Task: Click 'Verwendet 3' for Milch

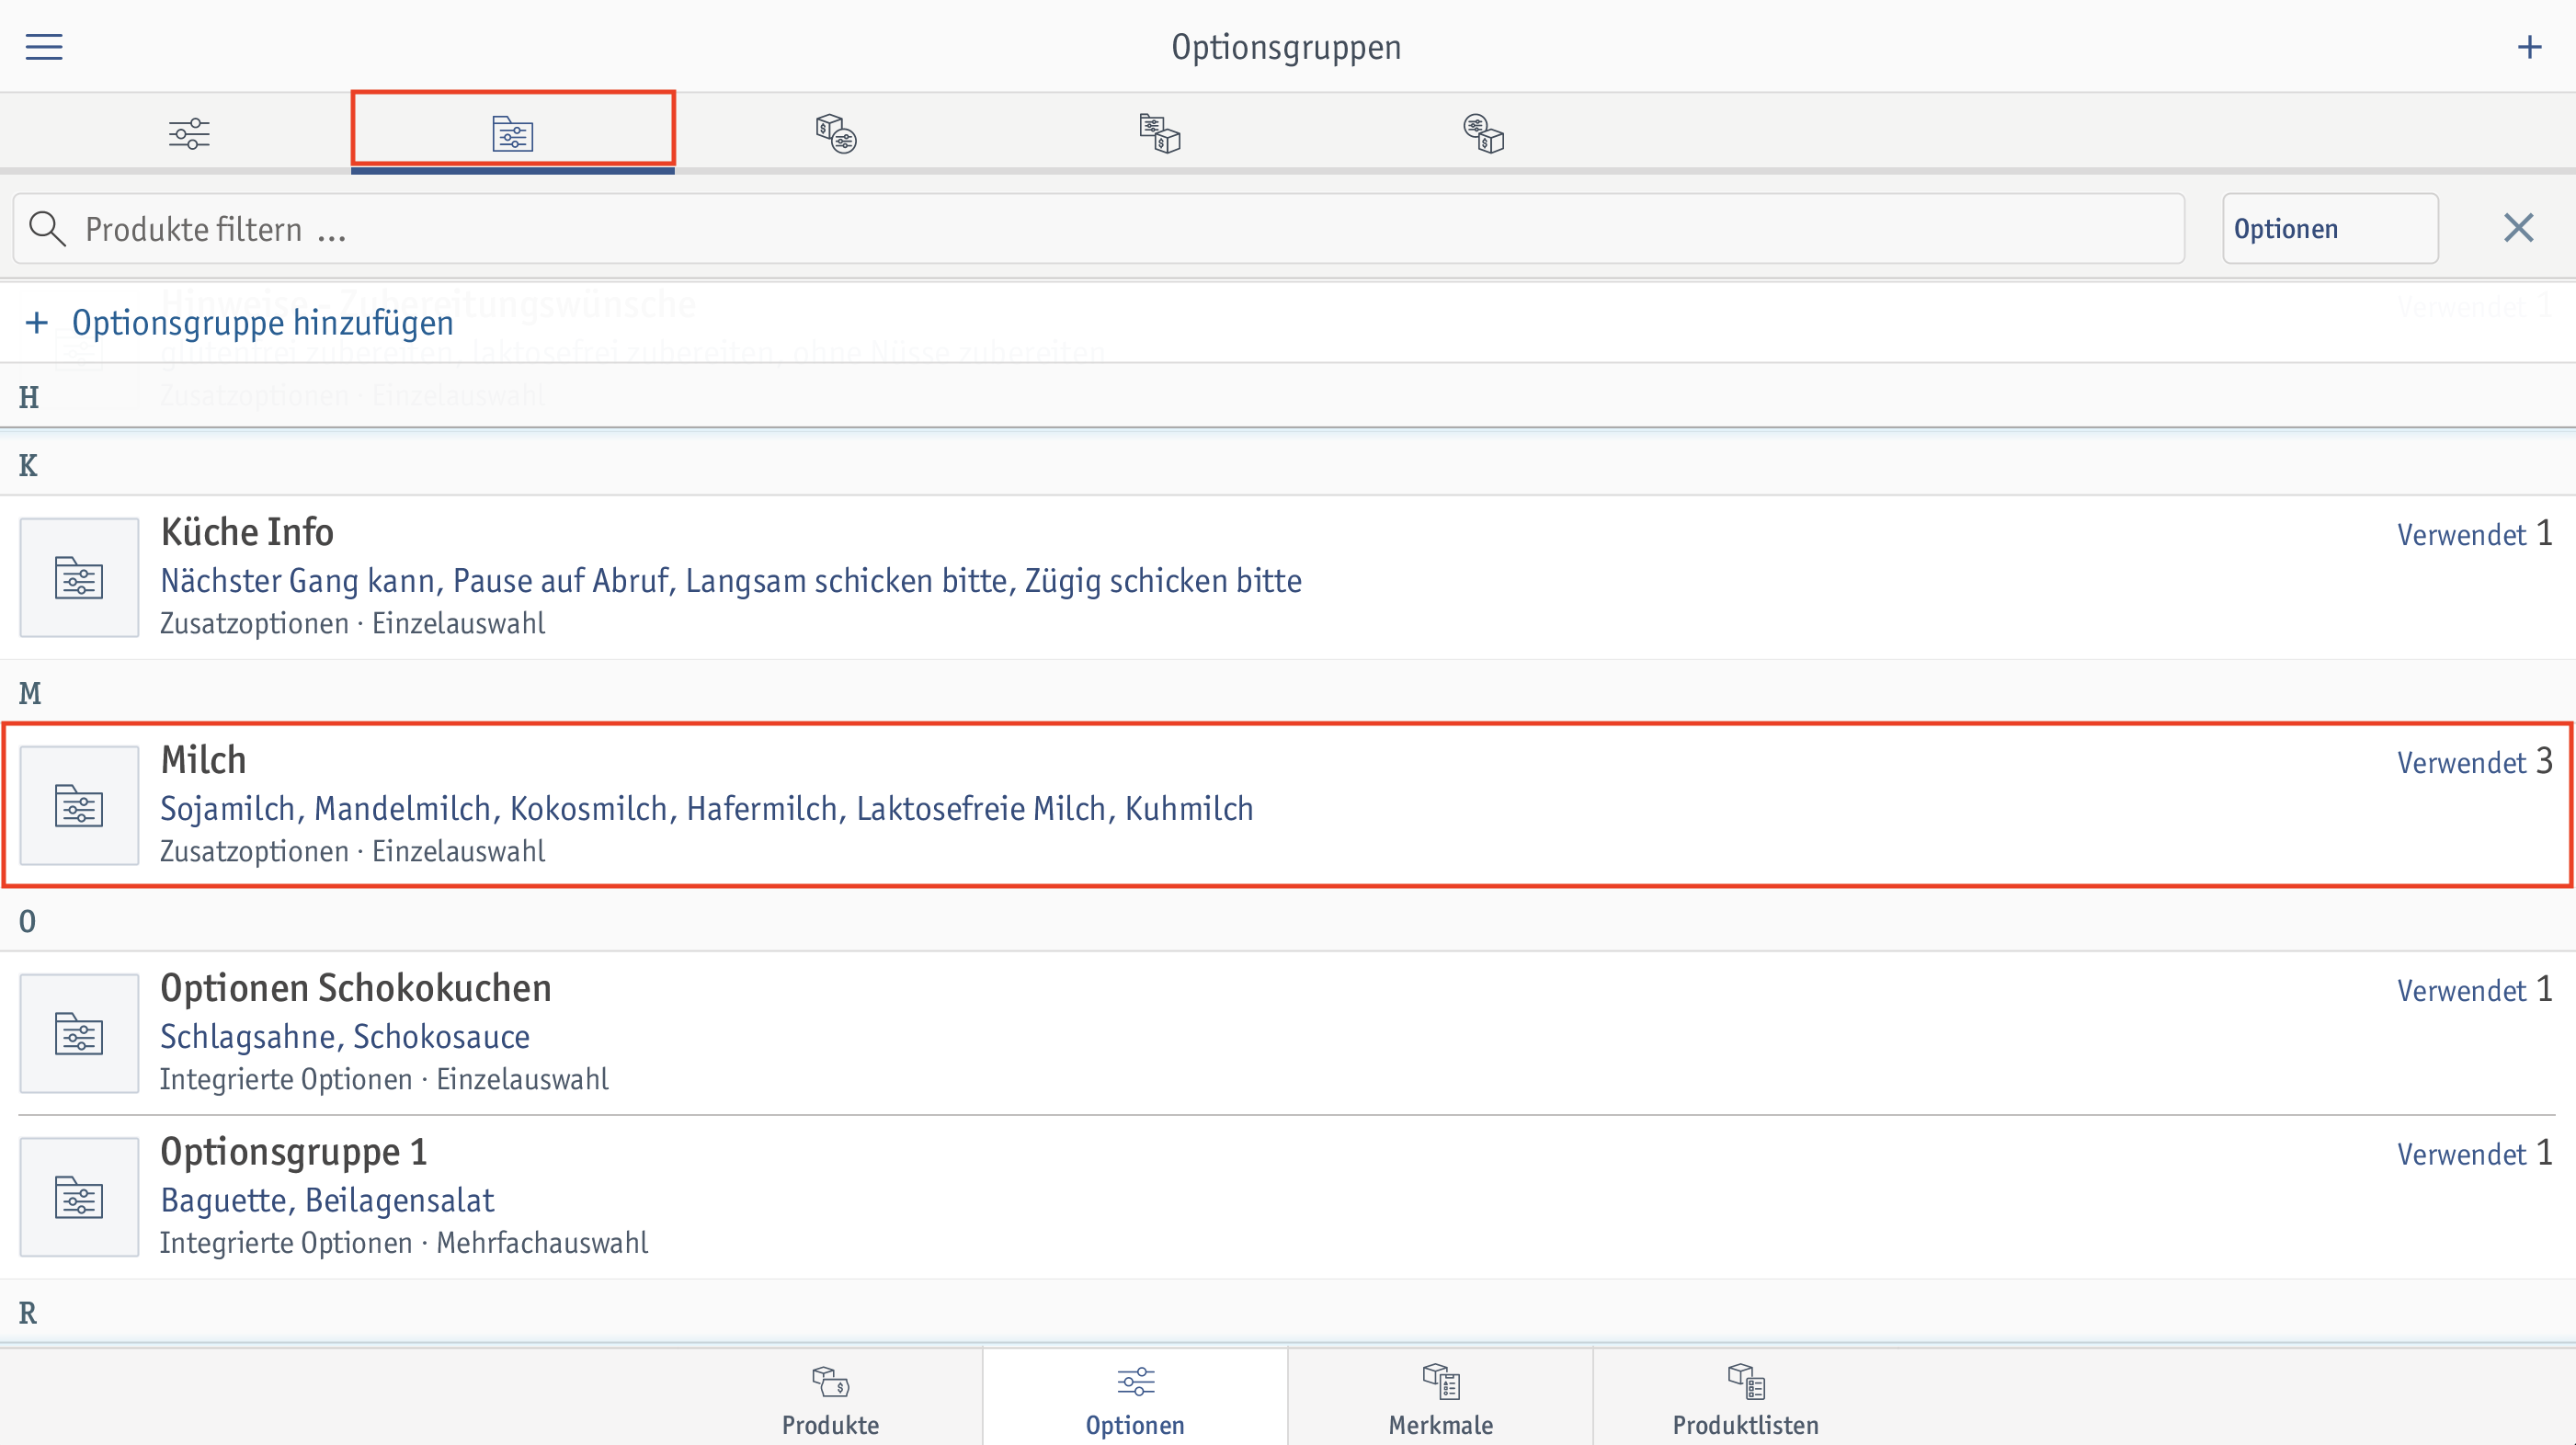Action: tap(2474, 762)
